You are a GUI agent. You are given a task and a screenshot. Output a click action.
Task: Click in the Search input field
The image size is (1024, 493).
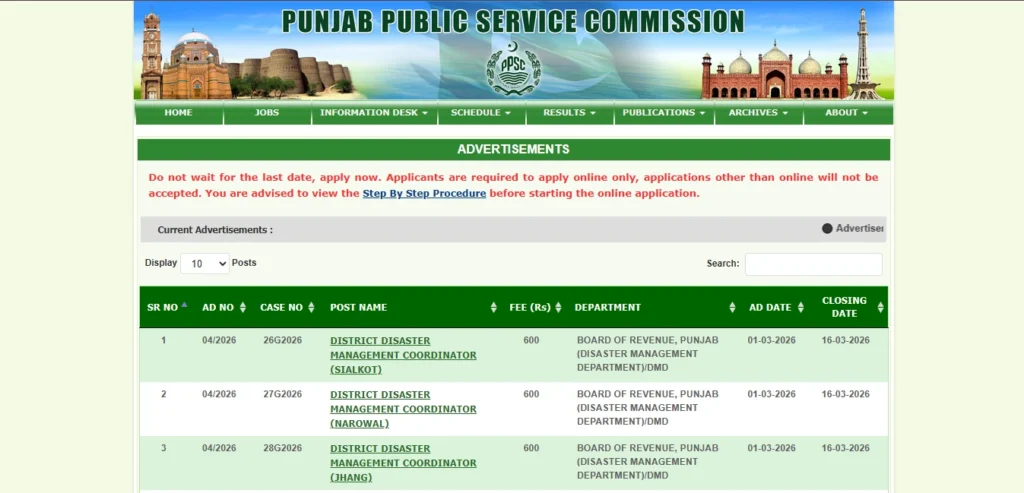pyautogui.click(x=814, y=264)
